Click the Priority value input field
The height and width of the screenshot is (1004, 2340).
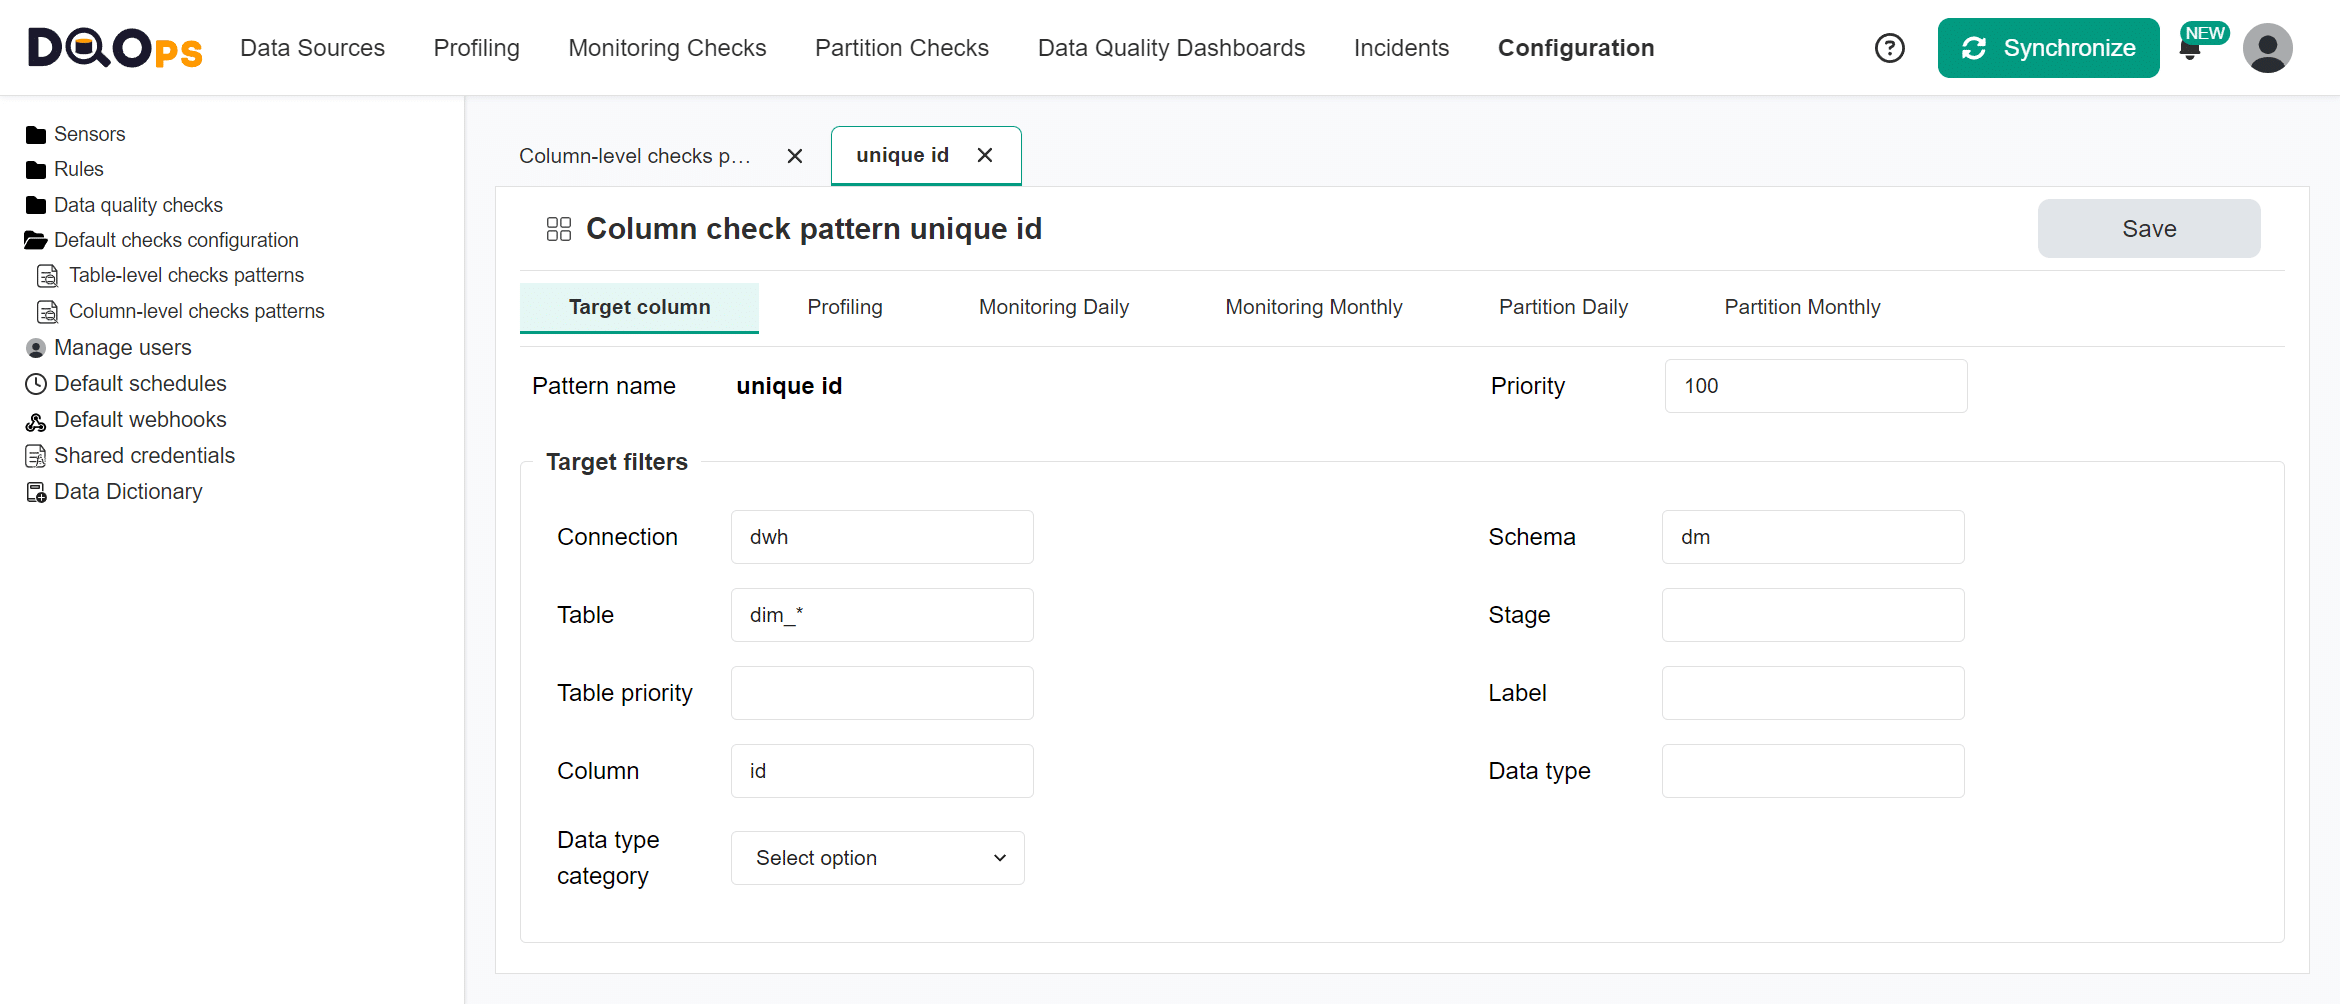1815,385
